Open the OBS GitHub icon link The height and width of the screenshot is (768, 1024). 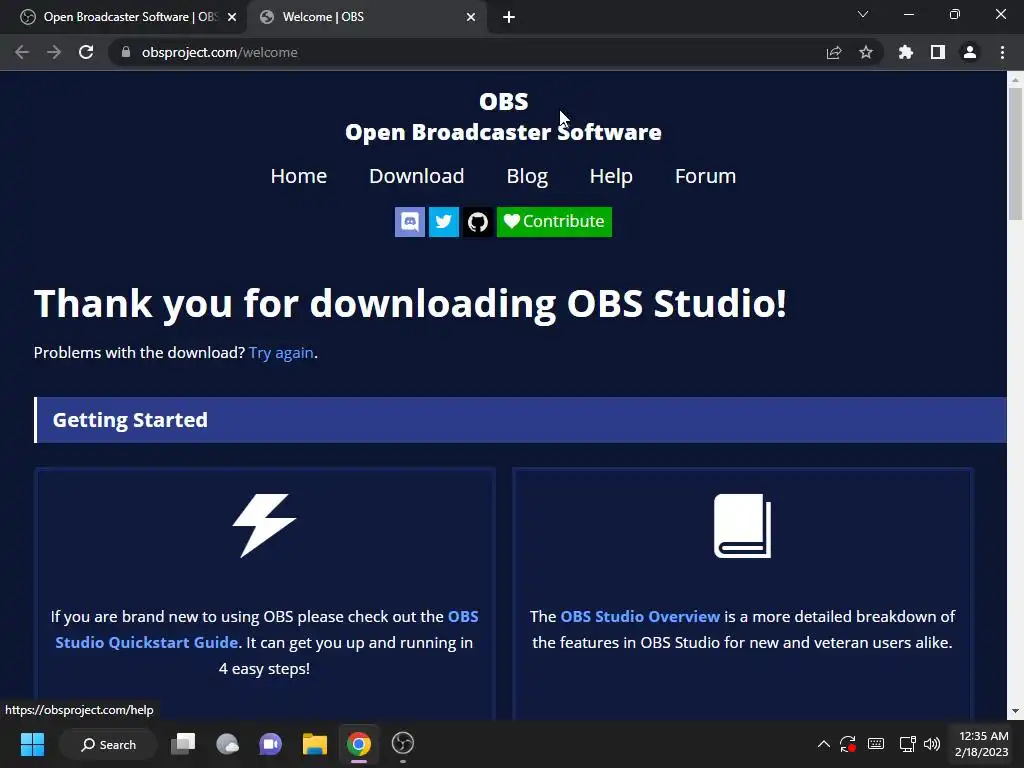[x=477, y=222]
